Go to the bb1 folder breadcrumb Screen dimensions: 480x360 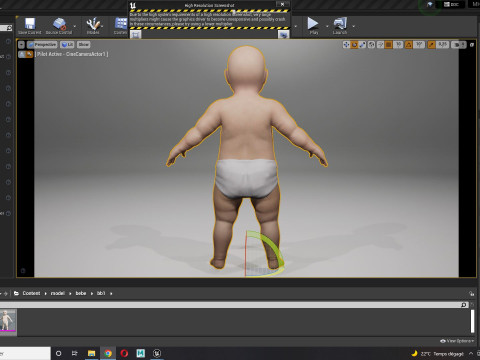(101, 293)
